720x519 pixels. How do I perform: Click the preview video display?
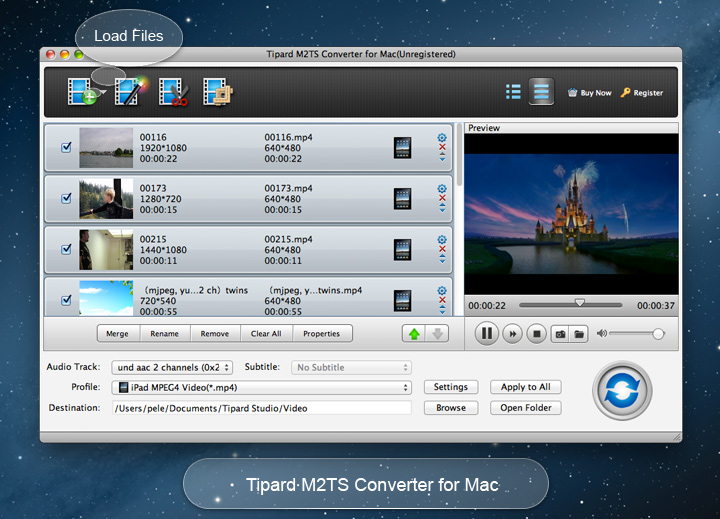(571, 214)
